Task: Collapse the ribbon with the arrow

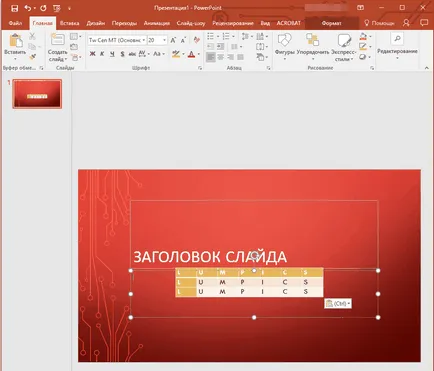Action: (x=427, y=68)
